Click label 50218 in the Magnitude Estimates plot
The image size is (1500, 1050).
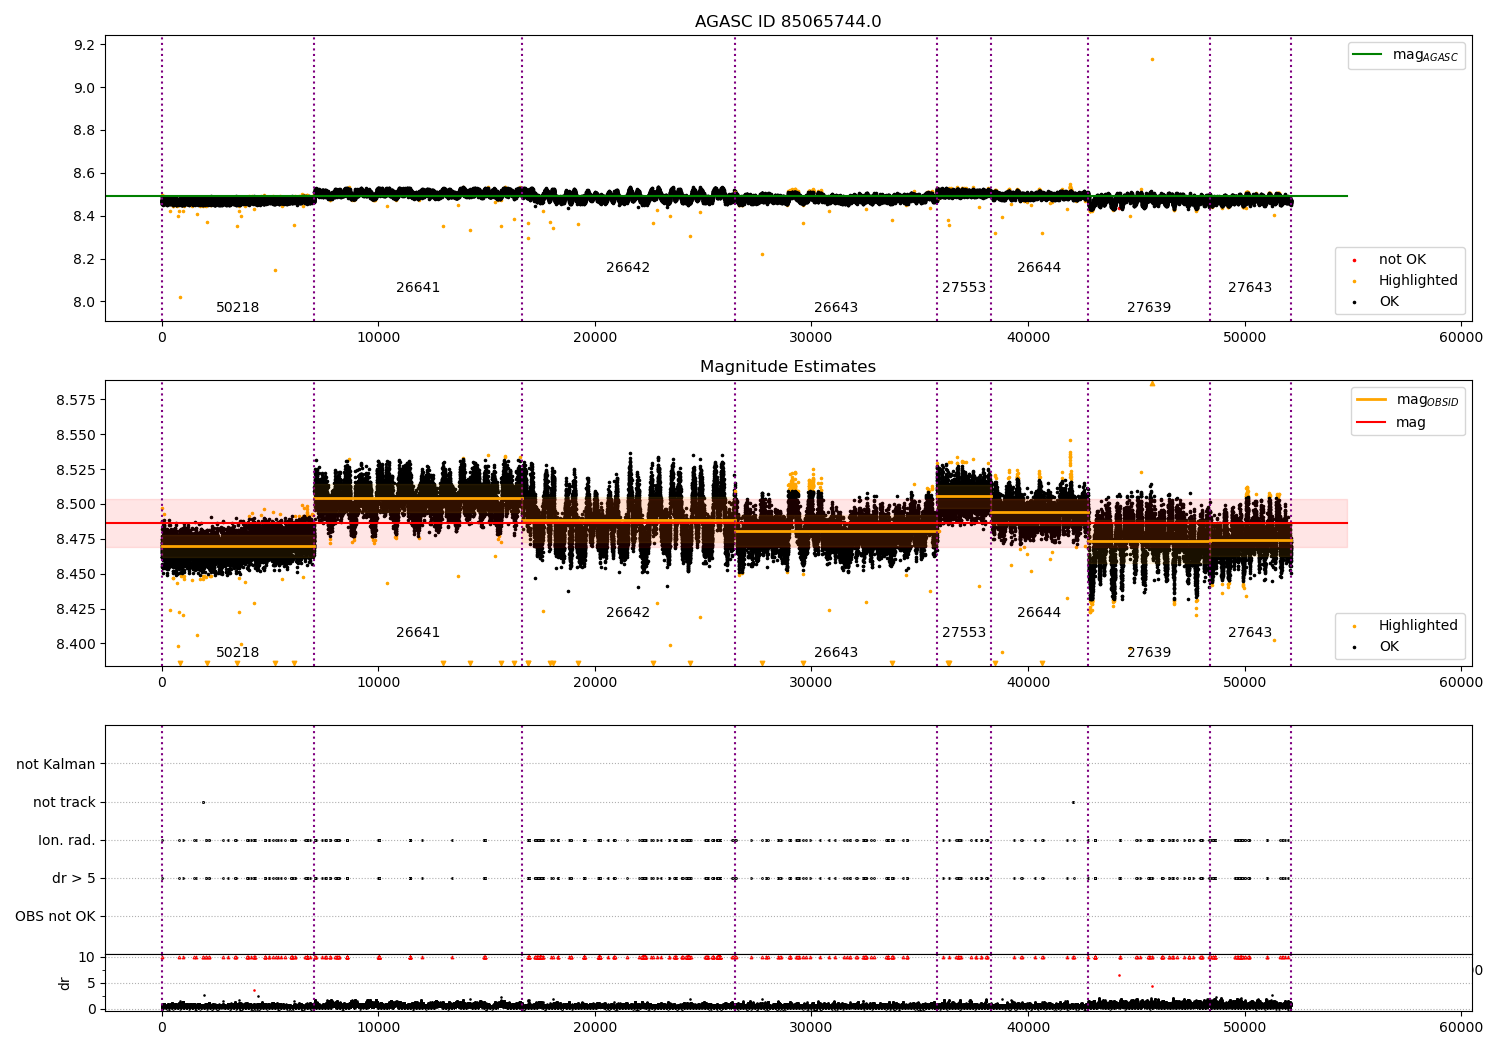tap(238, 653)
